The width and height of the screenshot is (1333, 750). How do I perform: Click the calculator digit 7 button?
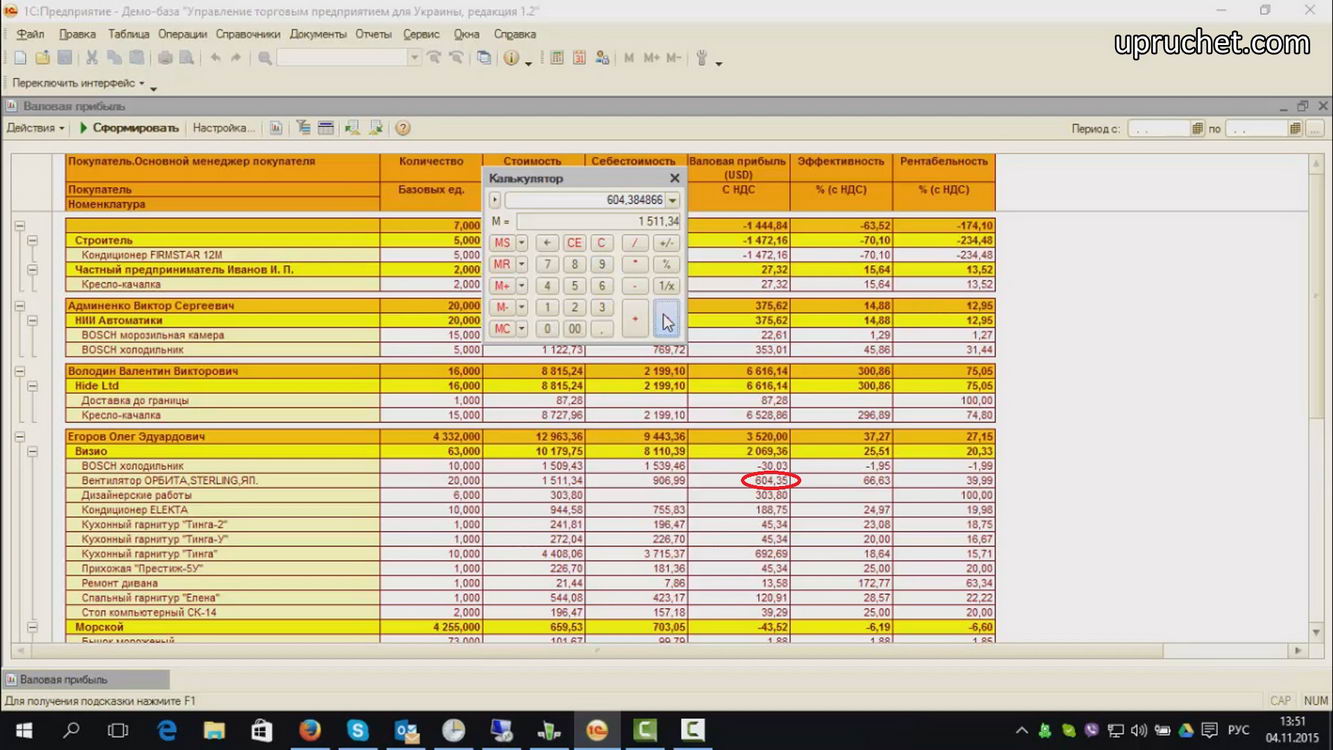tap(547, 265)
